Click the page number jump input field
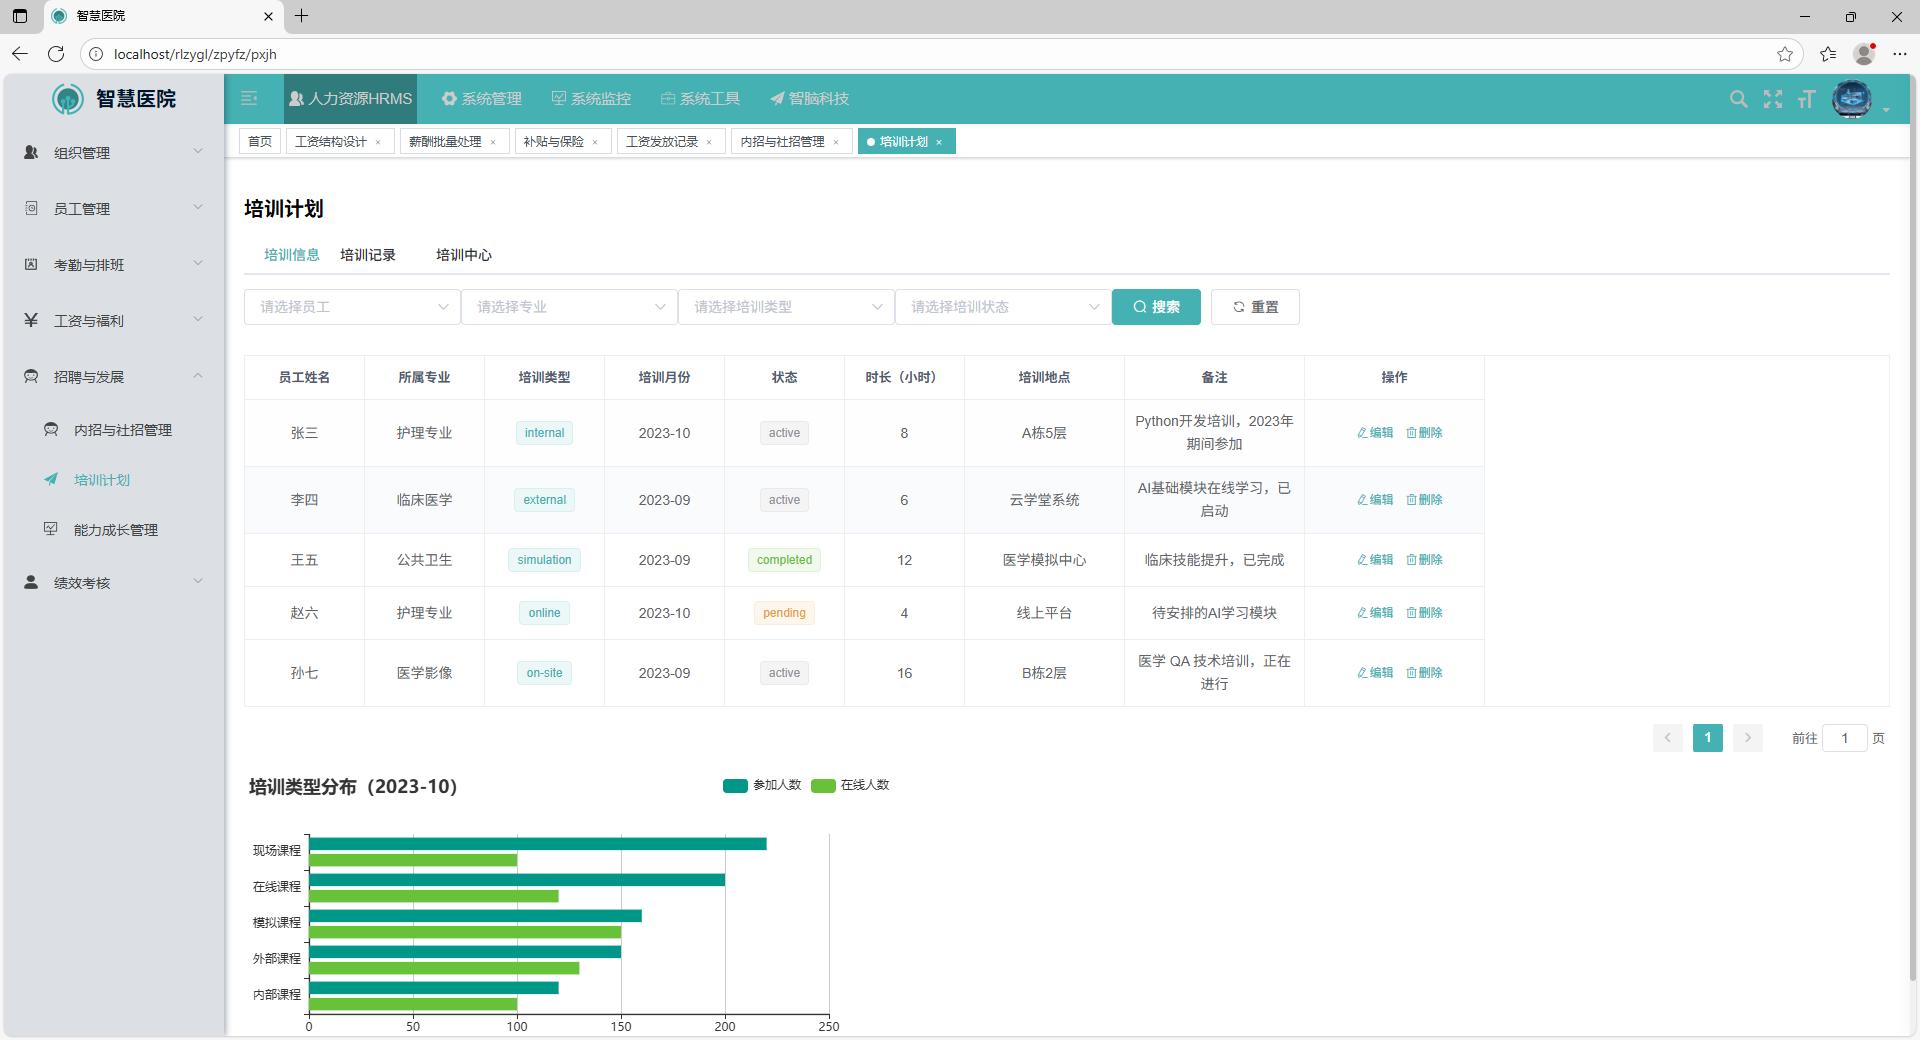 point(1844,738)
